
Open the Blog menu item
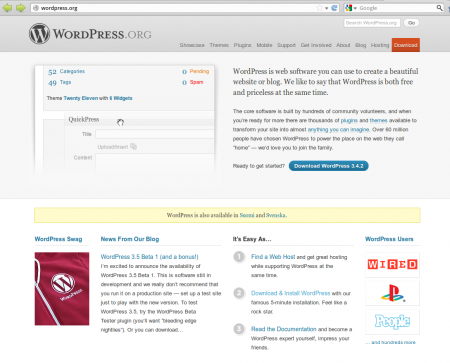tap(361, 45)
